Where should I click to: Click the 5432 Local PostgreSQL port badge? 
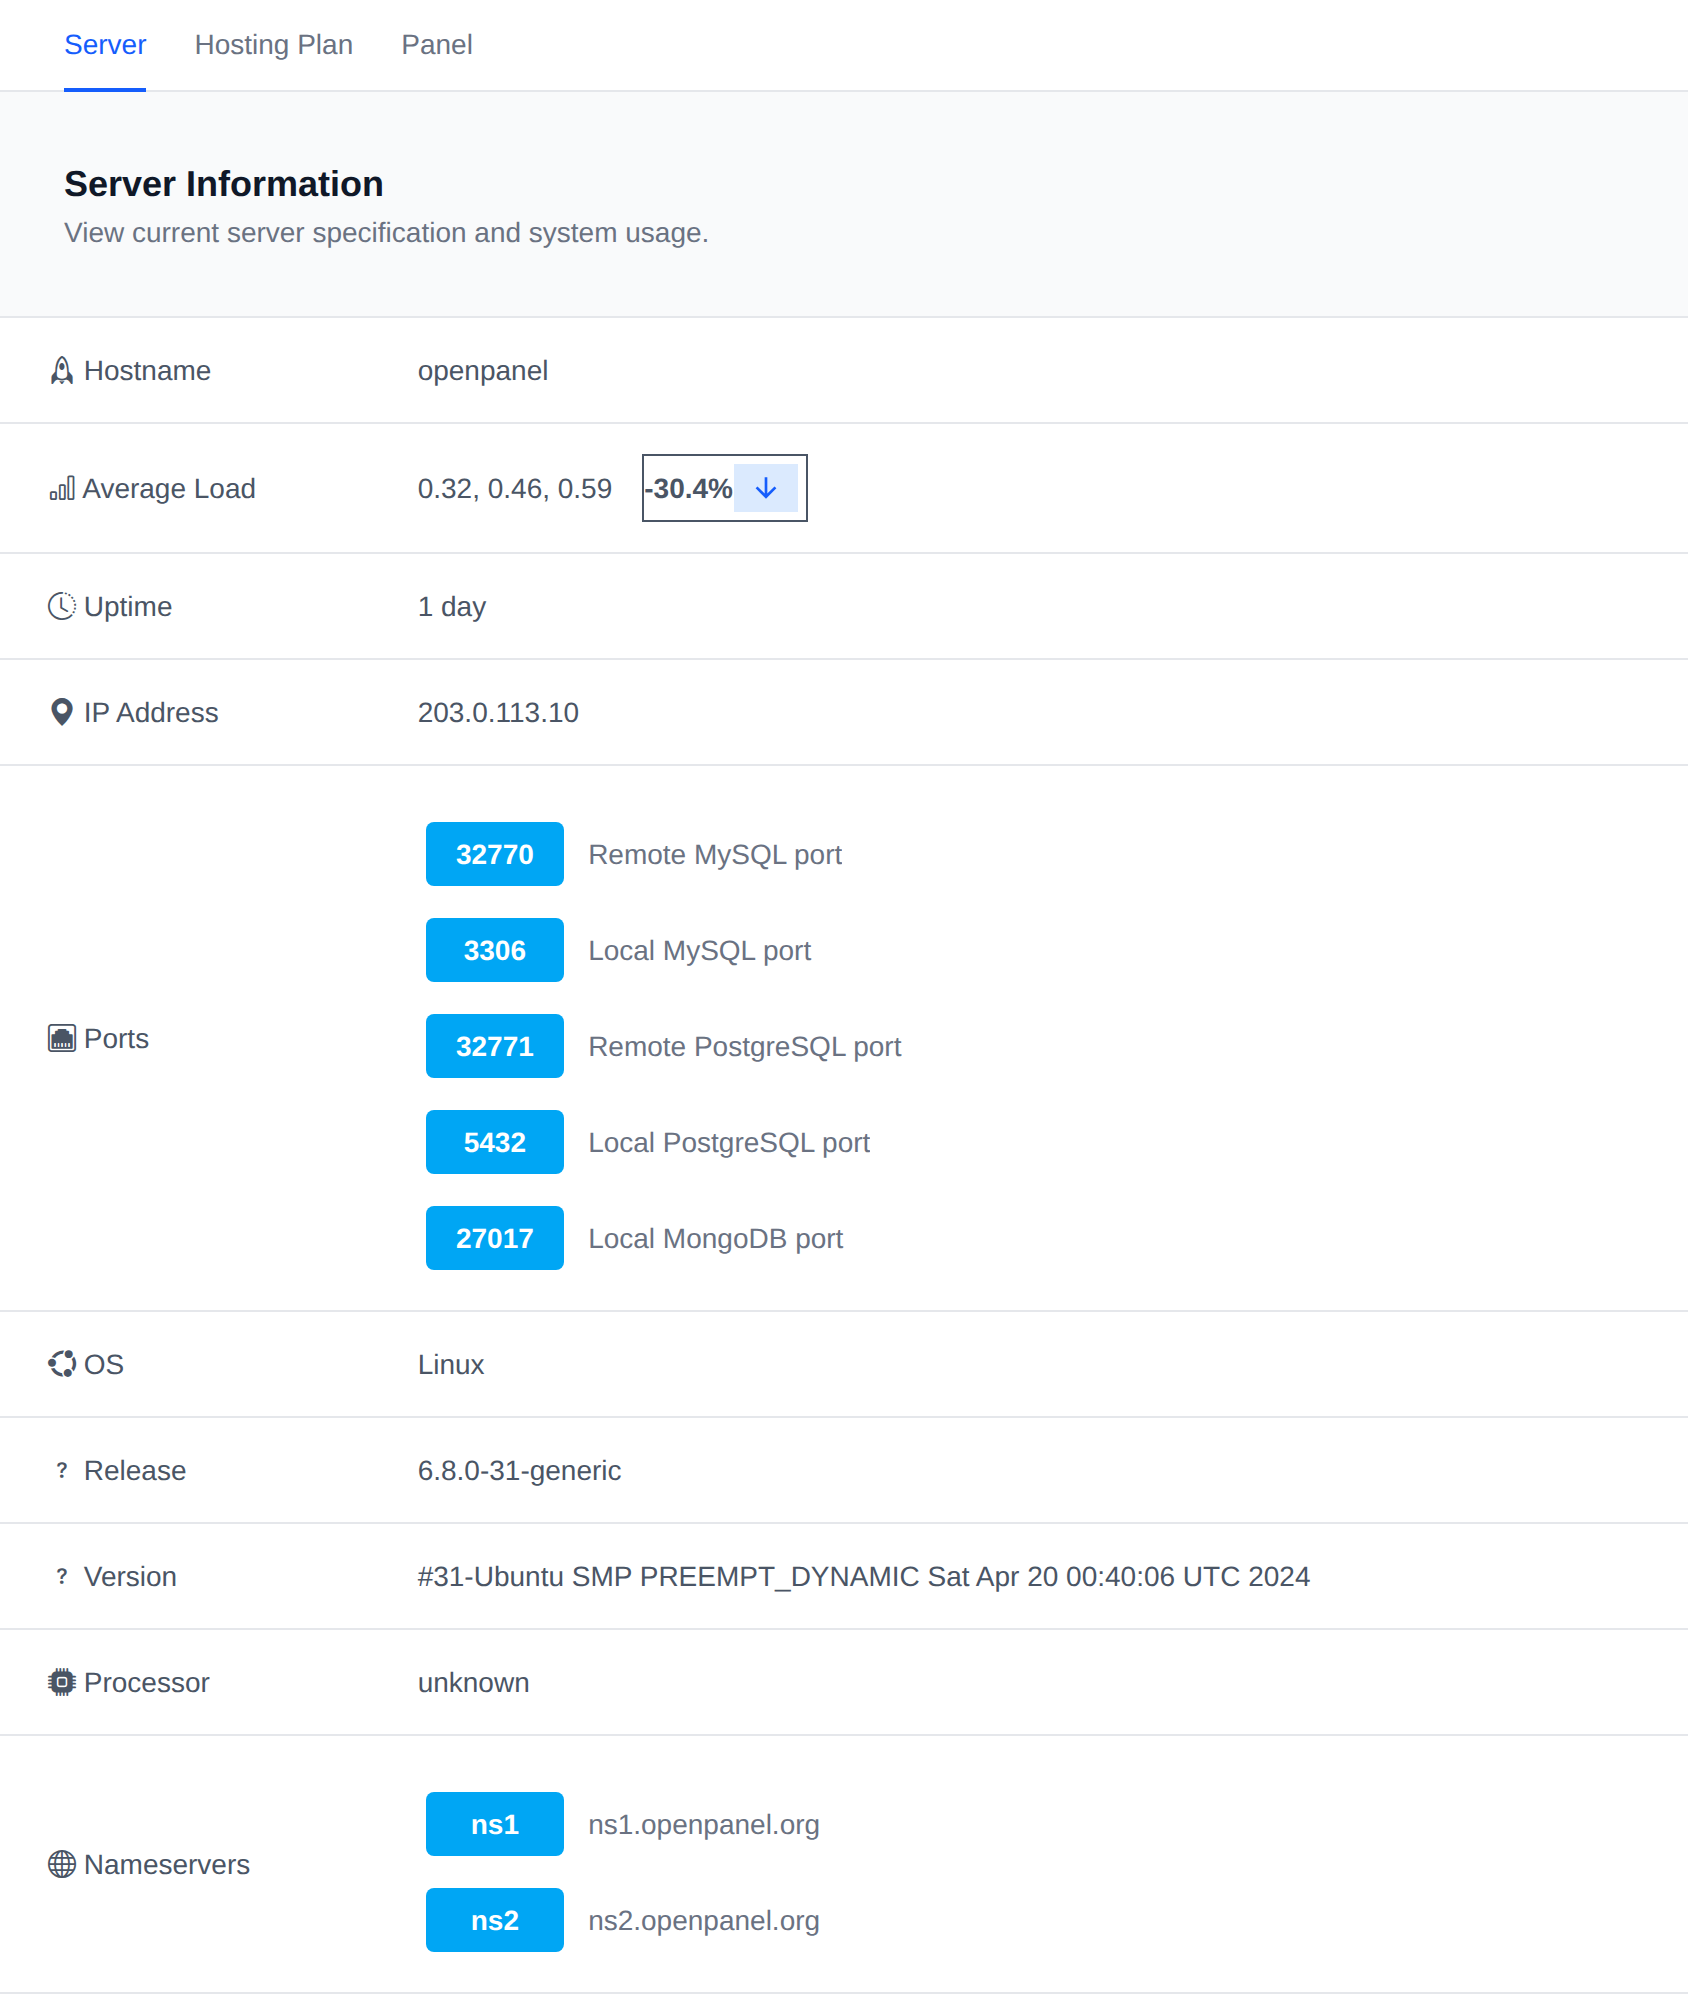[495, 1143]
